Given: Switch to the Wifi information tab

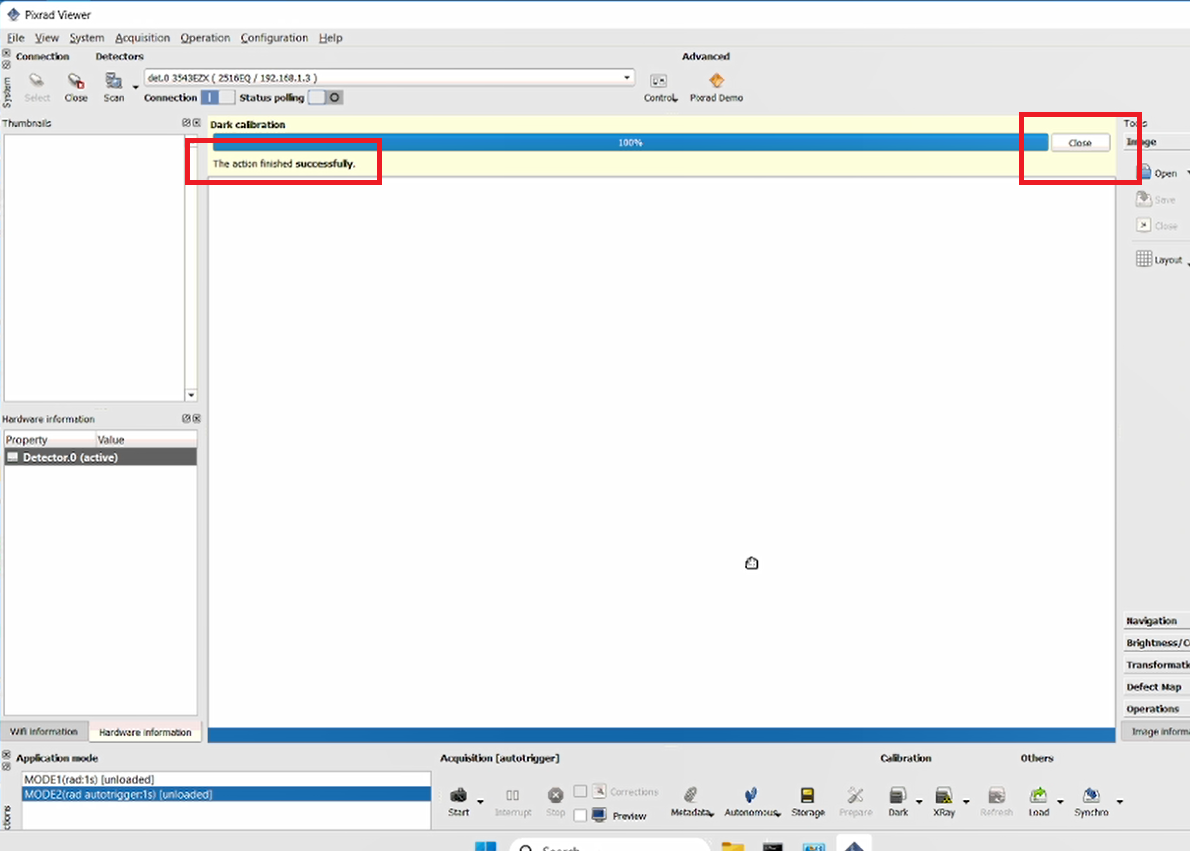Looking at the screenshot, I should [x=44, y=732].
